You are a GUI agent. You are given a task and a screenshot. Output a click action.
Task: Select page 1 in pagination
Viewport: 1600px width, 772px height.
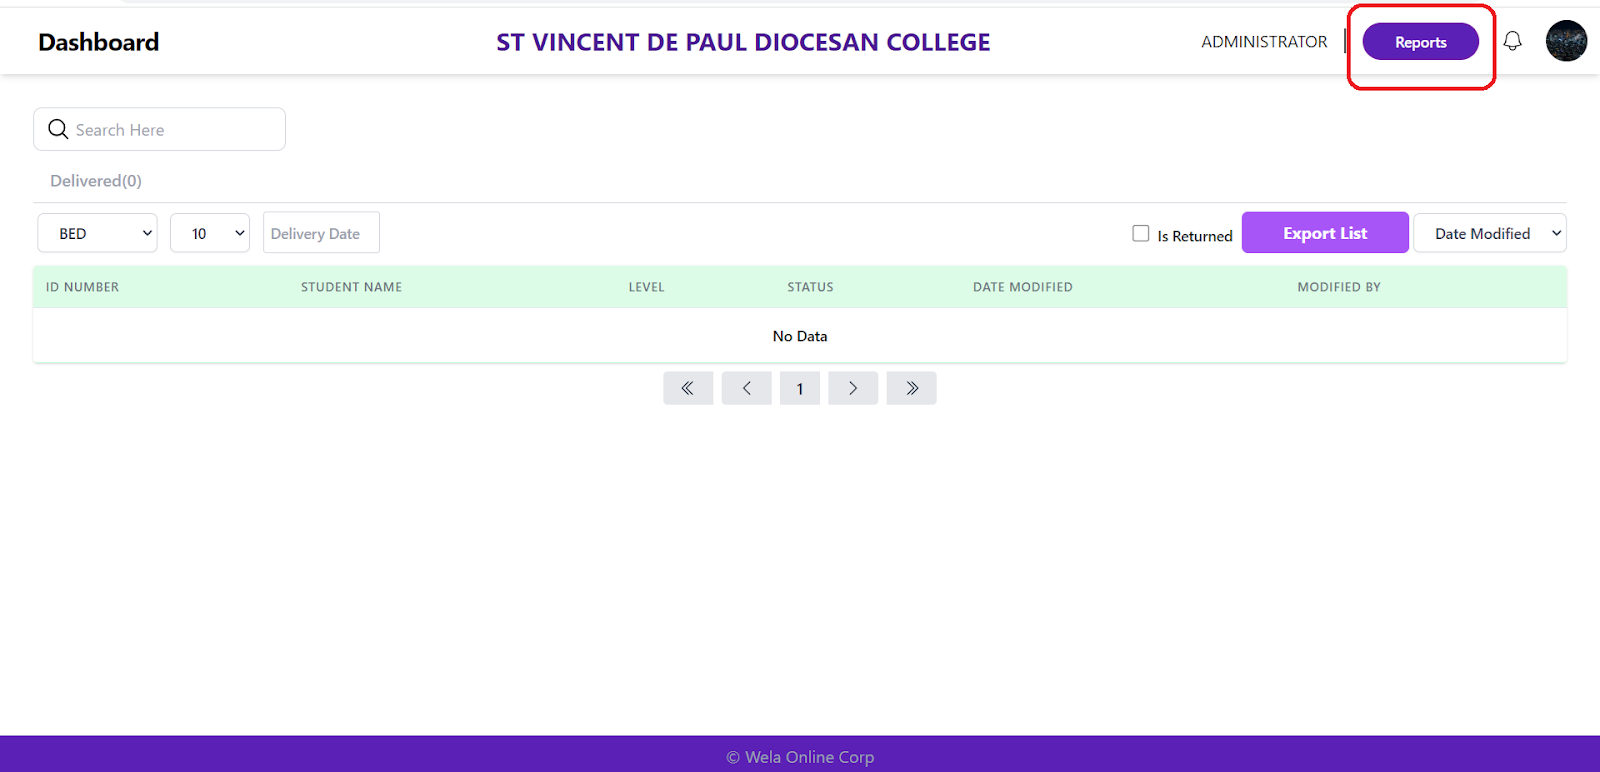point(800,388)
